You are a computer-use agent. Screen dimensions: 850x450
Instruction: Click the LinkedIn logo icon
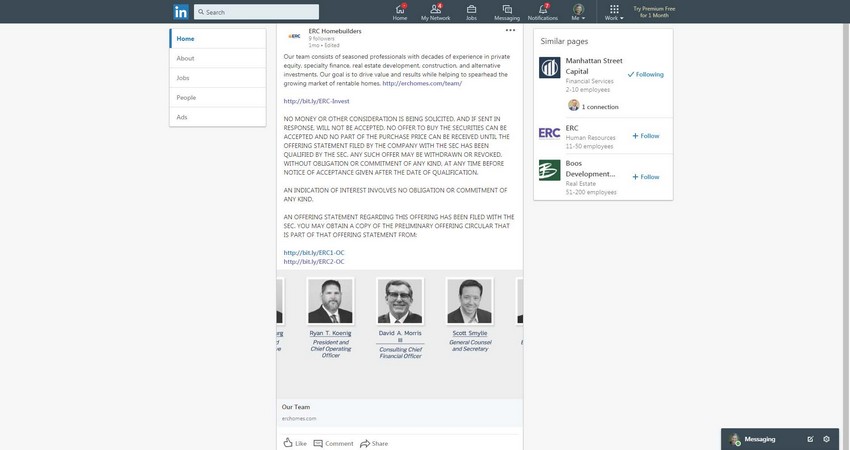tap(181, 12)
